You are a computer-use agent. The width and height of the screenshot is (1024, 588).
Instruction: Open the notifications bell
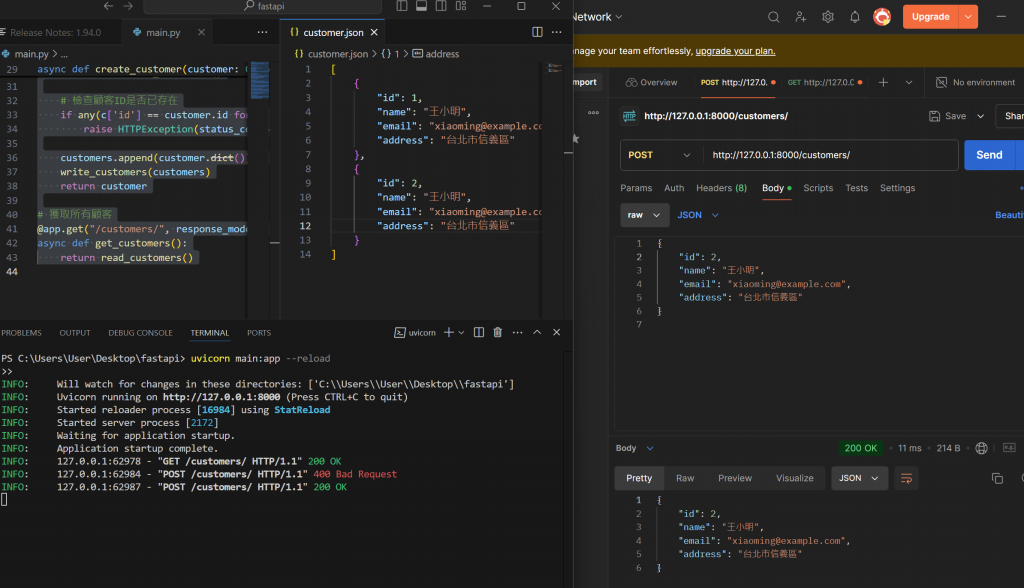coord(855,17)
